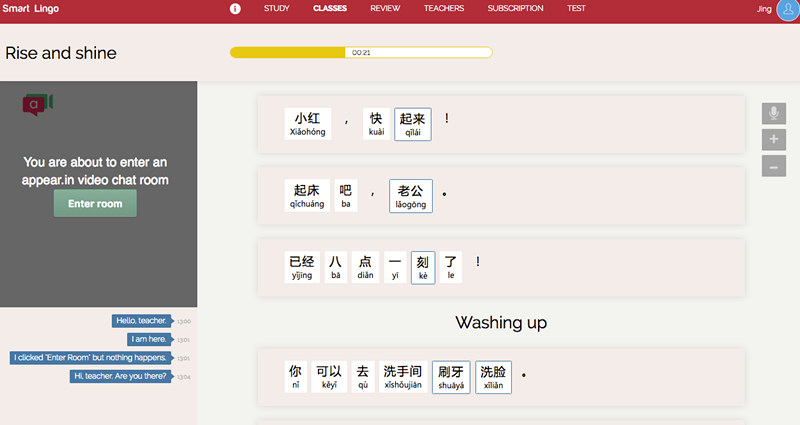Open the TEACHERS page
Image resolution: width=800 pixels, height=425 pixels.
point(443,8)
